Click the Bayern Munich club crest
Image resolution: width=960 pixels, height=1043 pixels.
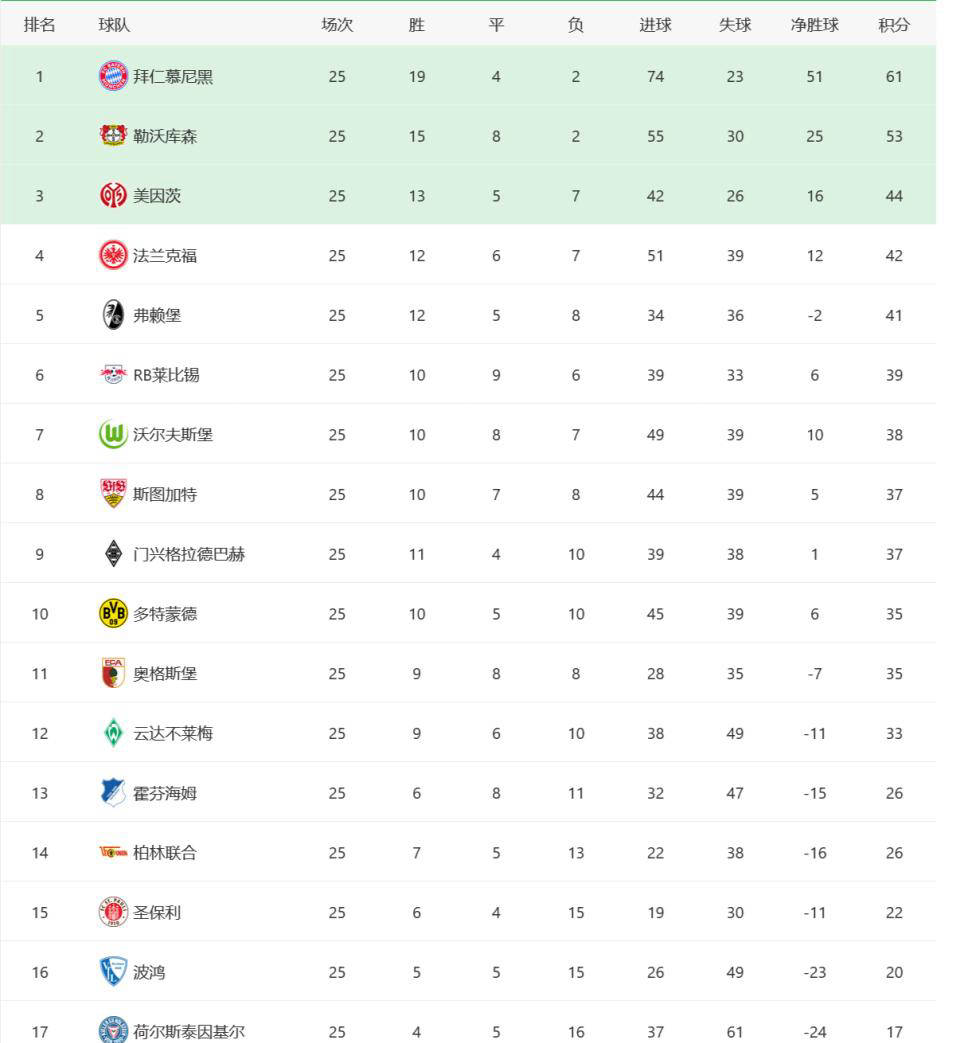pyautogui.click(x=113, y=76)
